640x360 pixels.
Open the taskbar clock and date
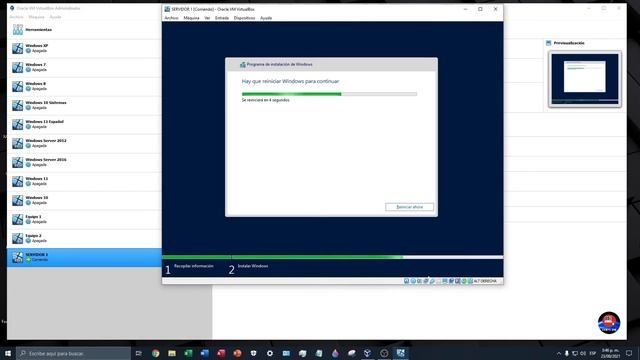610,353
